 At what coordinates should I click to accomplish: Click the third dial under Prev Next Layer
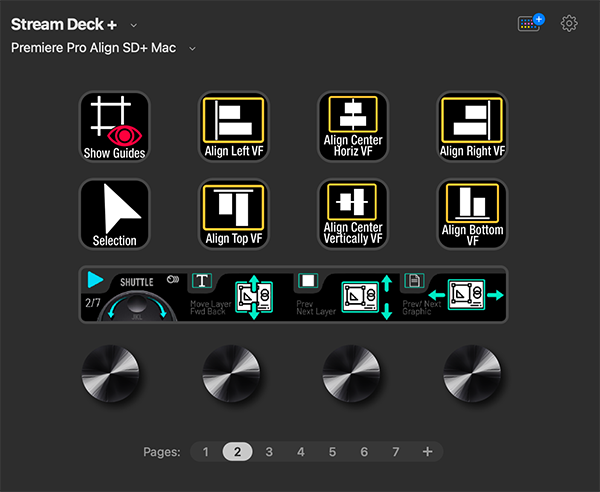point(351,373)
